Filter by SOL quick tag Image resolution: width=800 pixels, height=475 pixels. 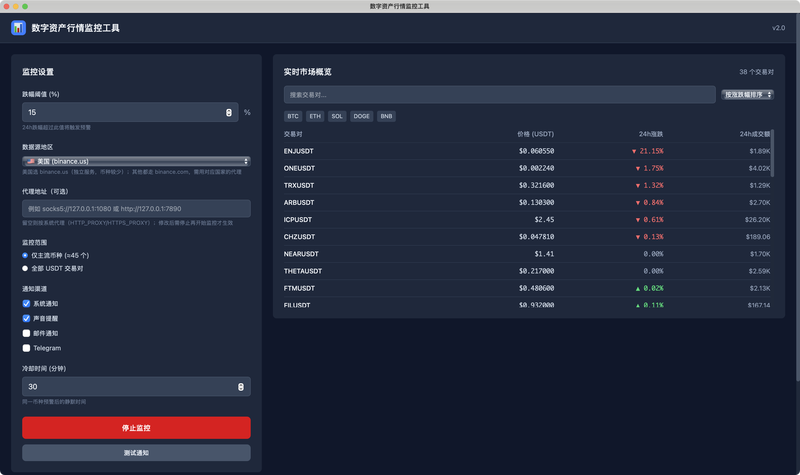click(x=337, y=116)
